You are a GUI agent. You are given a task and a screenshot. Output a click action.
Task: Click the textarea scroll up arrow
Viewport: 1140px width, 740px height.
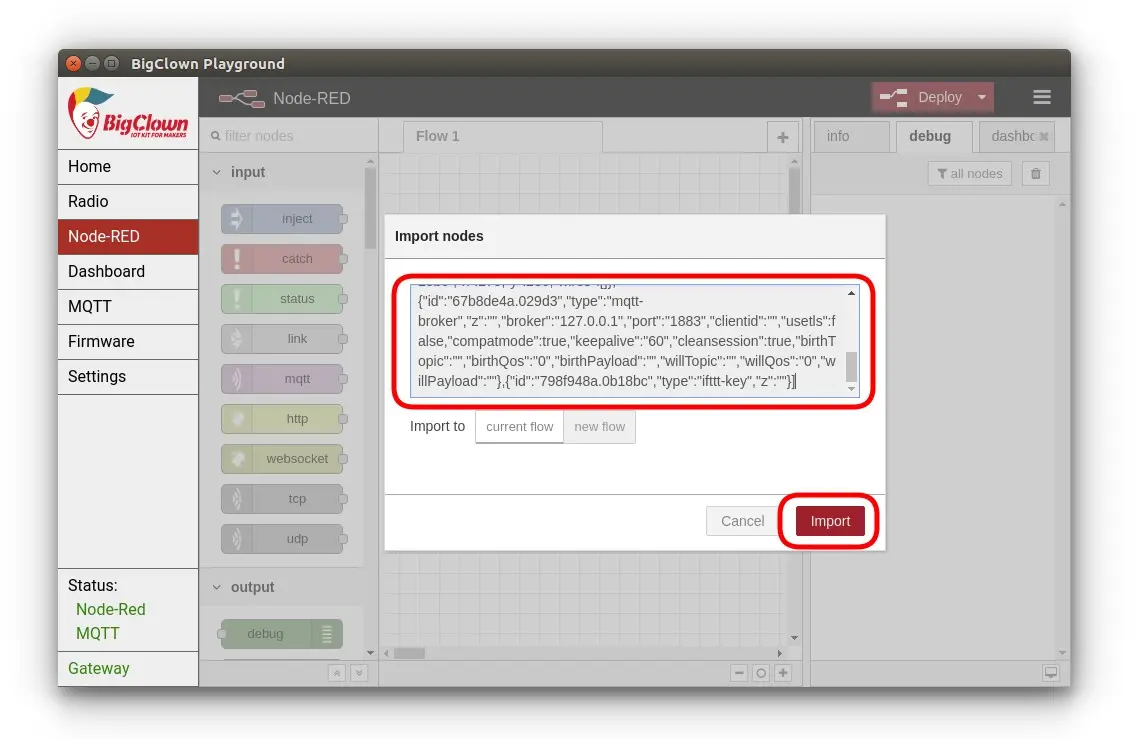point(851,294)
